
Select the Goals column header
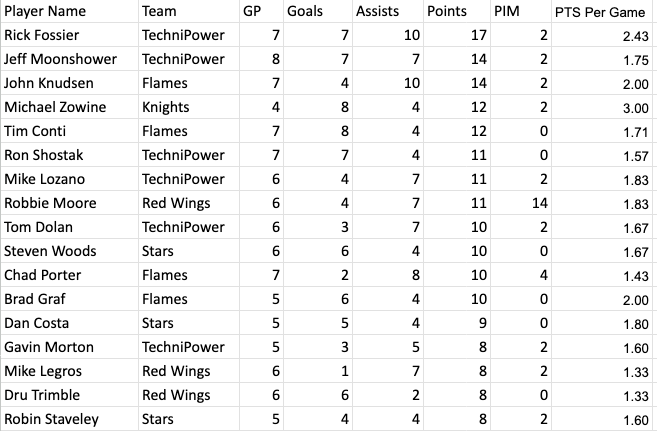pos(318,11)
